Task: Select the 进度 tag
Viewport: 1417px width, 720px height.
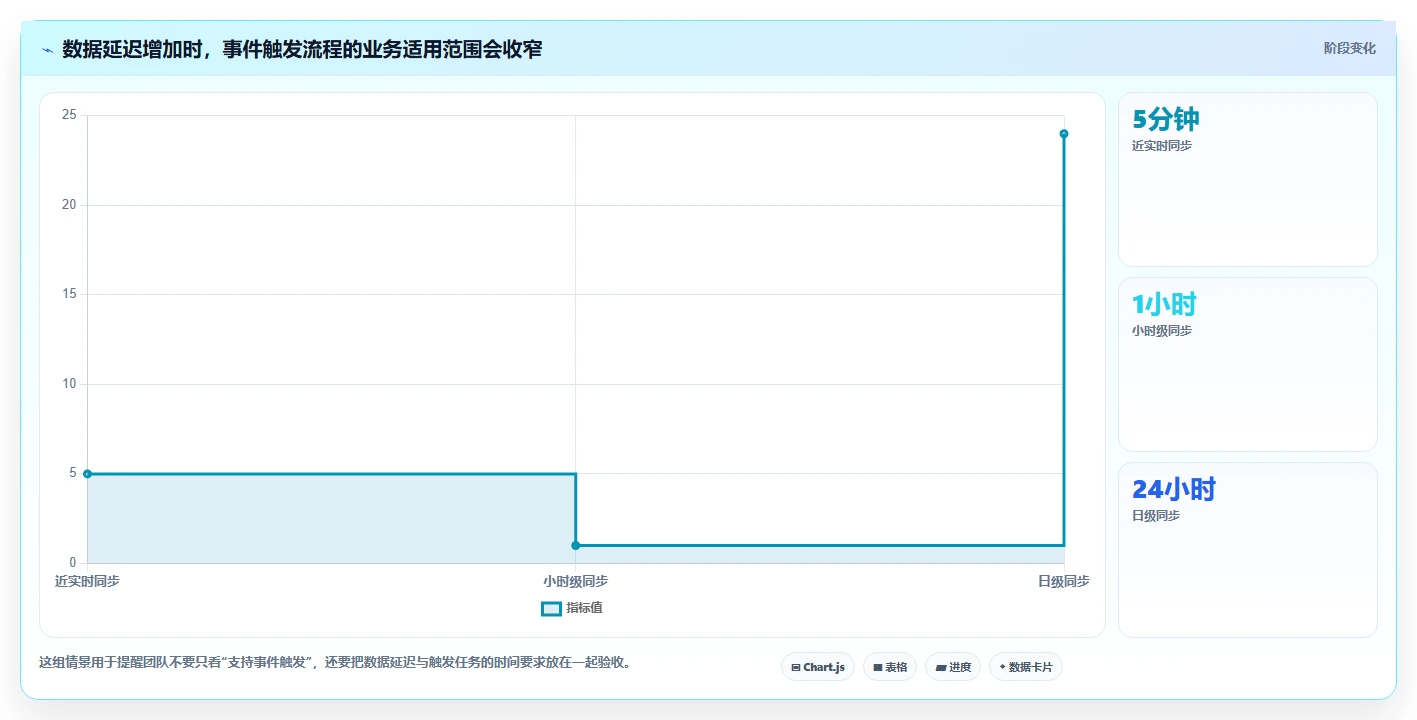Action: tap(952, 667)
